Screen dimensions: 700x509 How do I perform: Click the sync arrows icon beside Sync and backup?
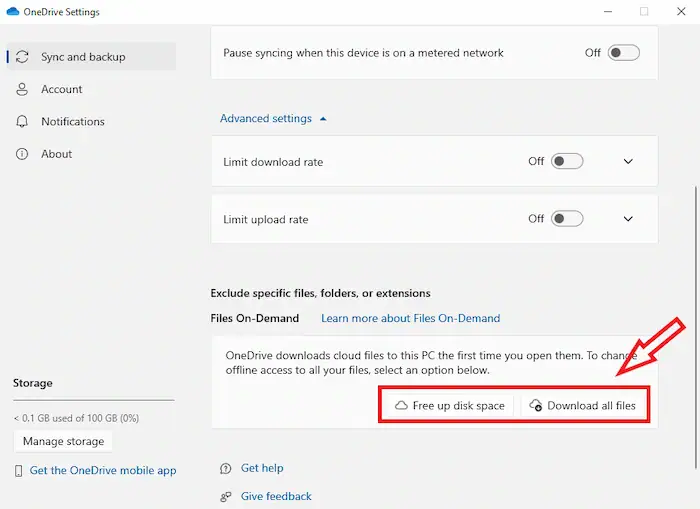(22, 57)
